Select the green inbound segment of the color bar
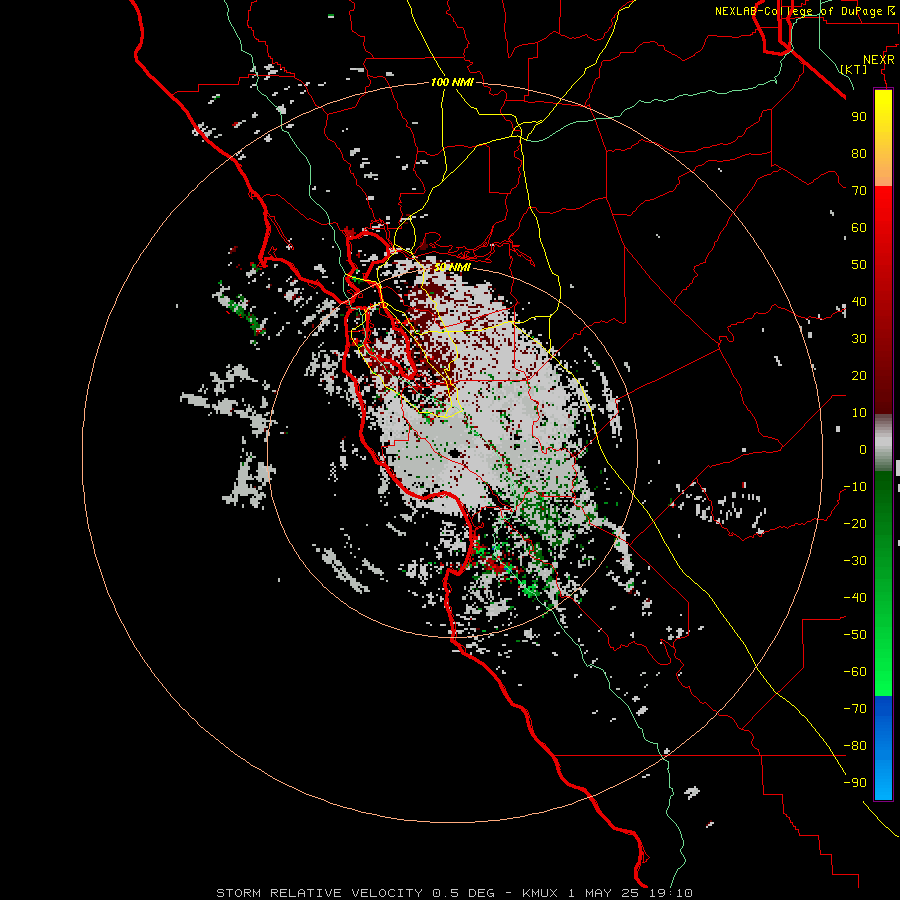Viewport: 900px width, 900px height. click(883, 584)
